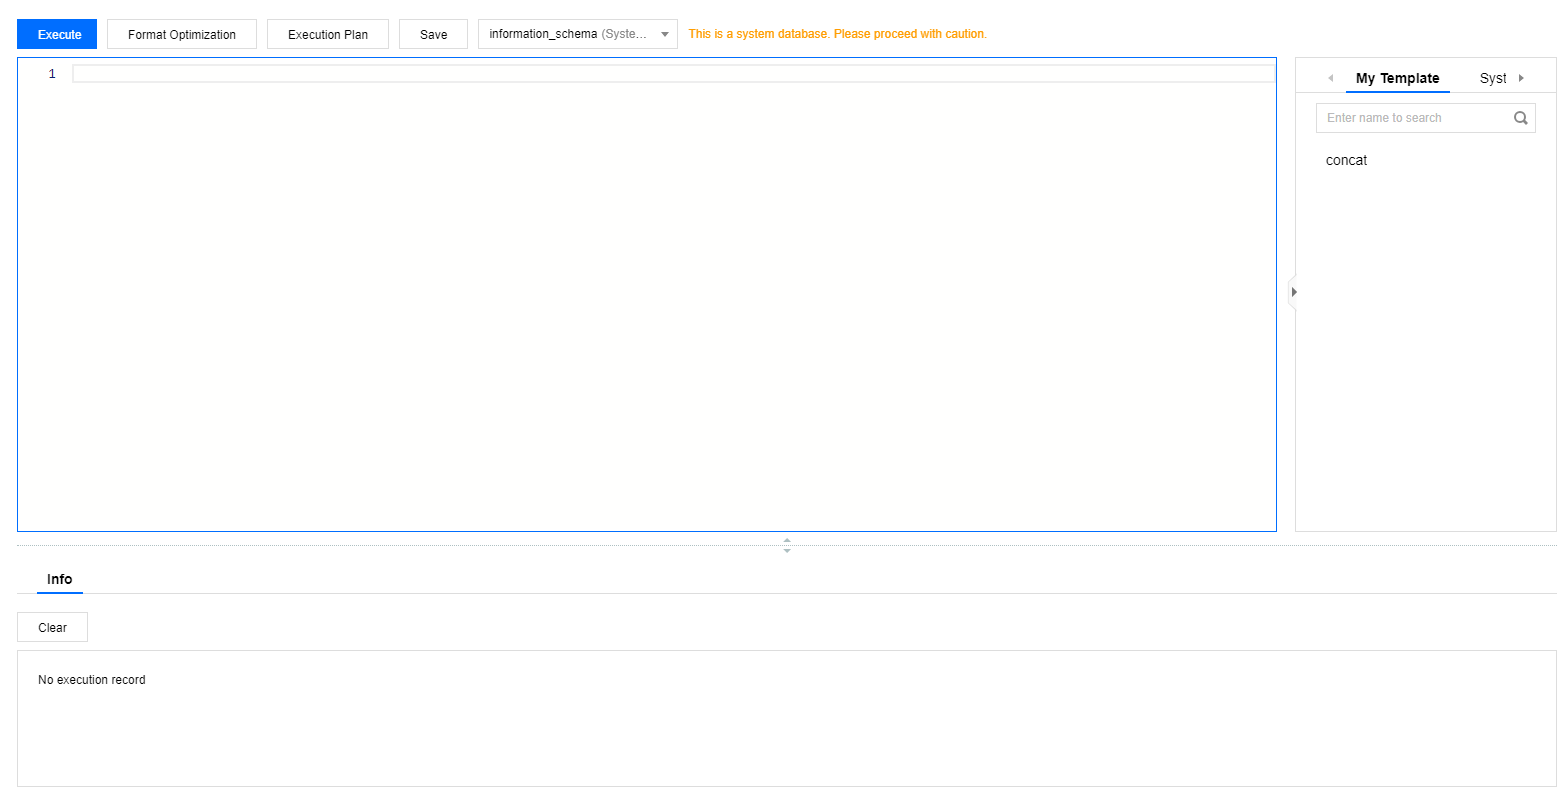Click the system database caution warning text
This screenshot has height=810, width=1567.
point(837,34)
